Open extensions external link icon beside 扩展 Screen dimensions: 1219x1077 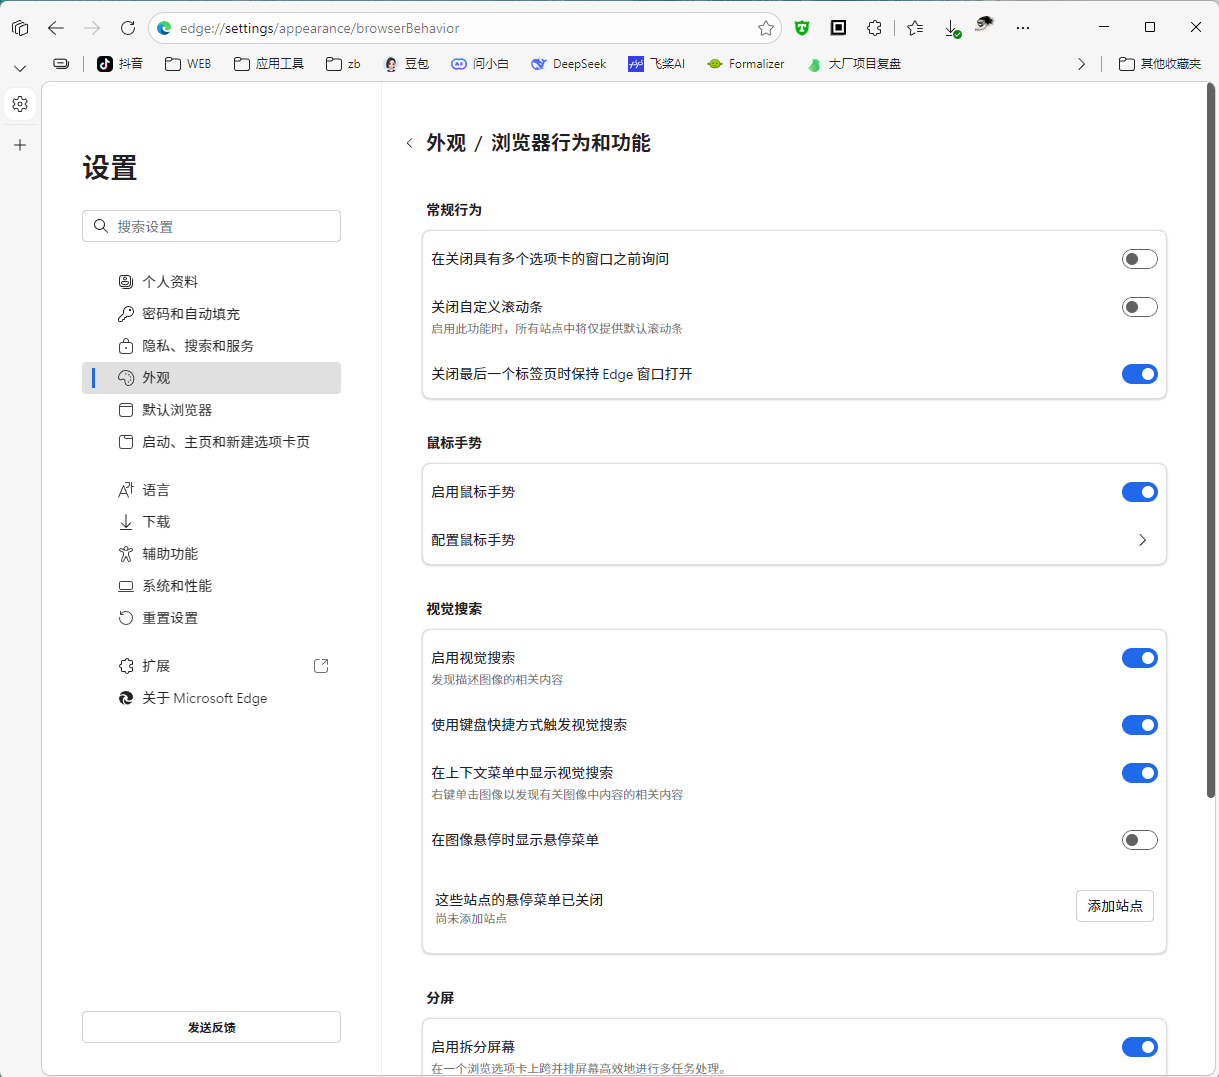tap(321, 666)
